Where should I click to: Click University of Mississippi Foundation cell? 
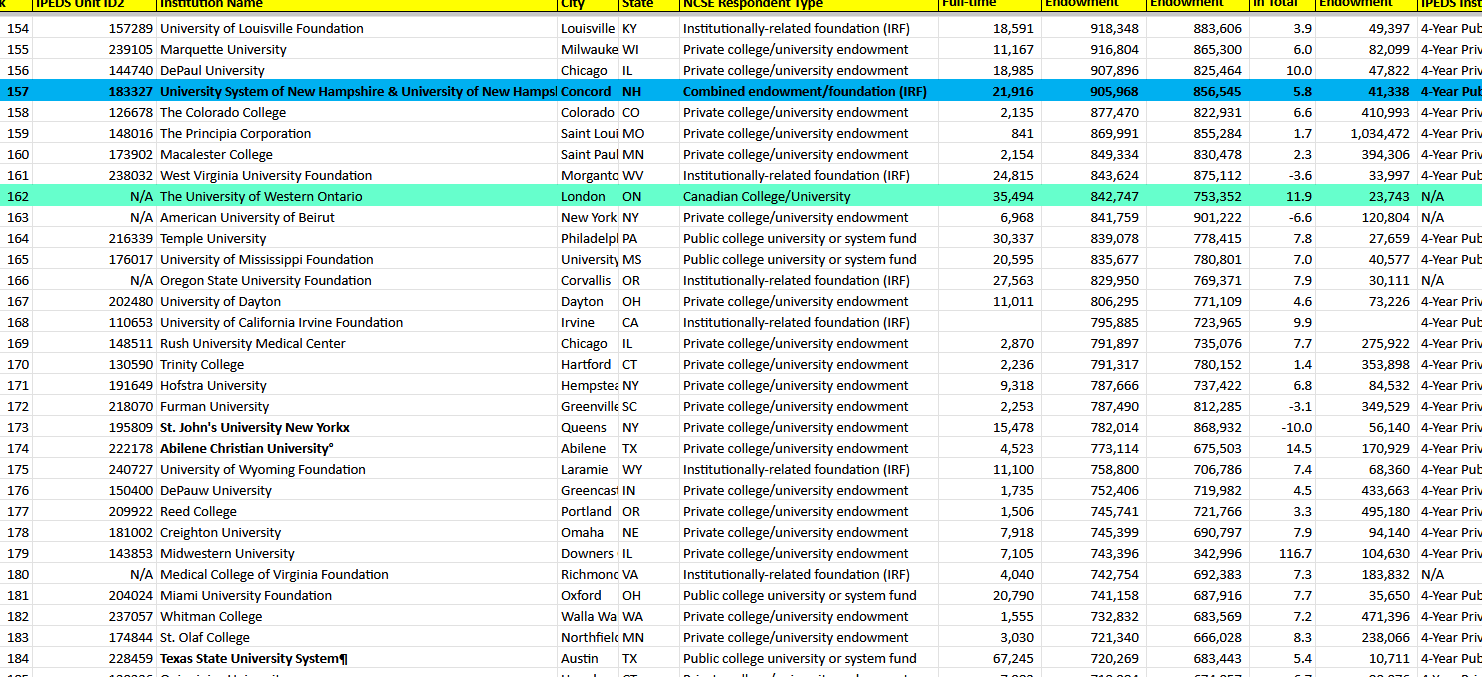pos(357,260)
